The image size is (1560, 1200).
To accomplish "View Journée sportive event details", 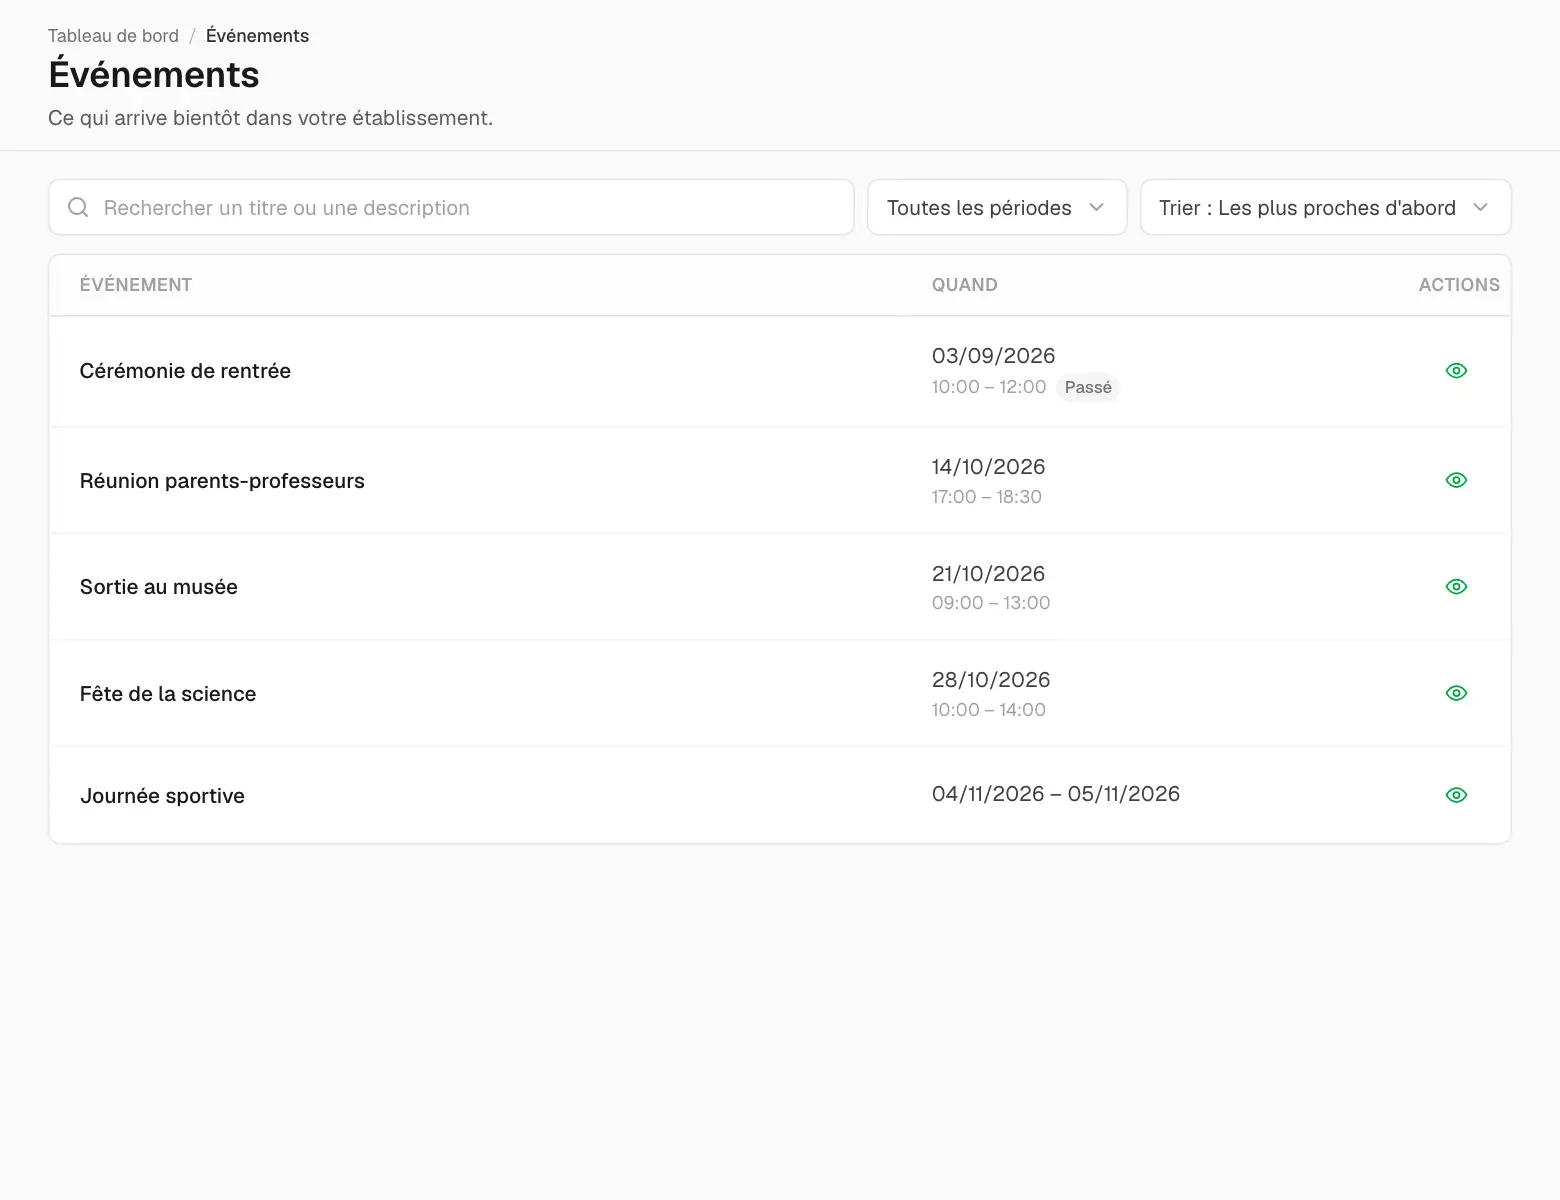I will pyautogui.click(x=1456, y=796).
